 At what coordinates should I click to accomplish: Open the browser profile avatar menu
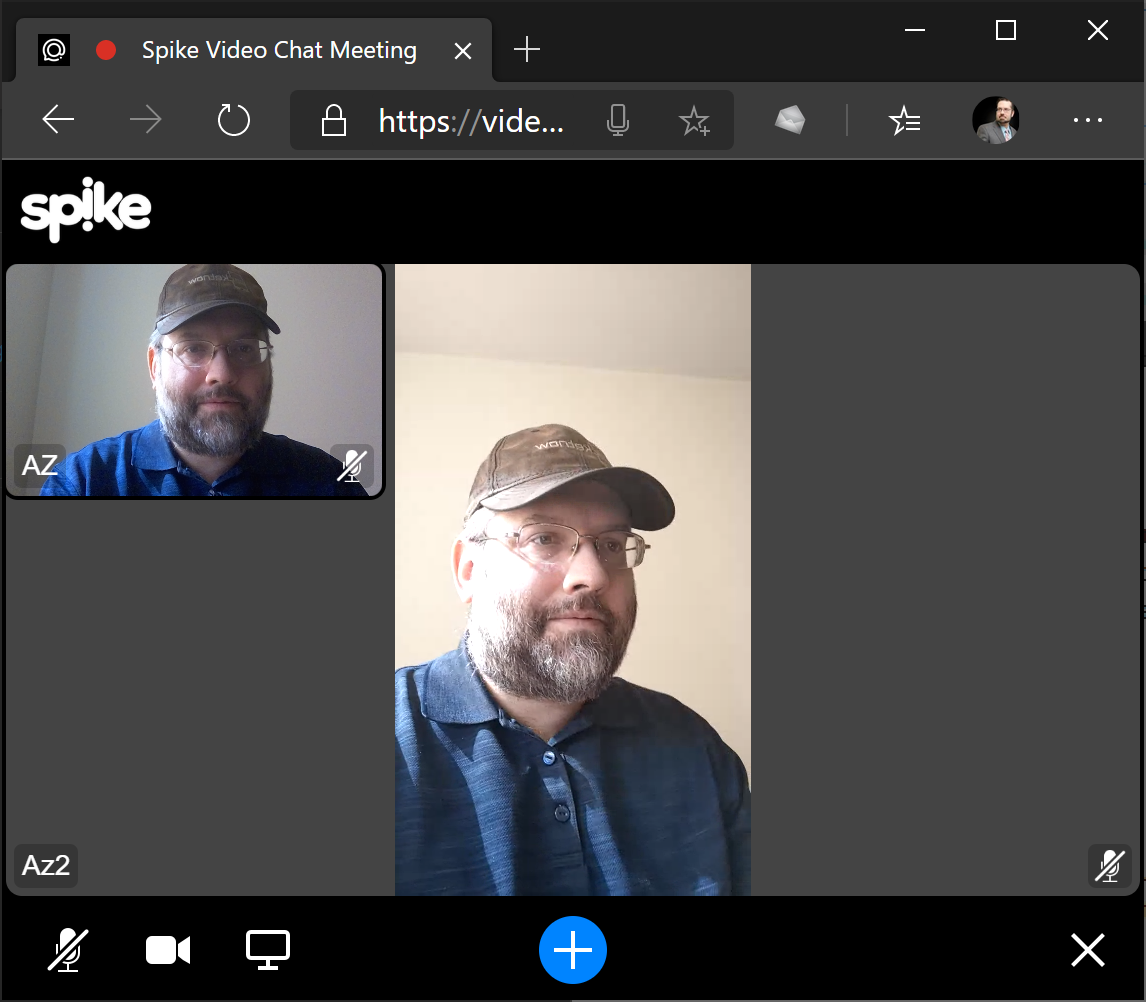pos(996,120)
